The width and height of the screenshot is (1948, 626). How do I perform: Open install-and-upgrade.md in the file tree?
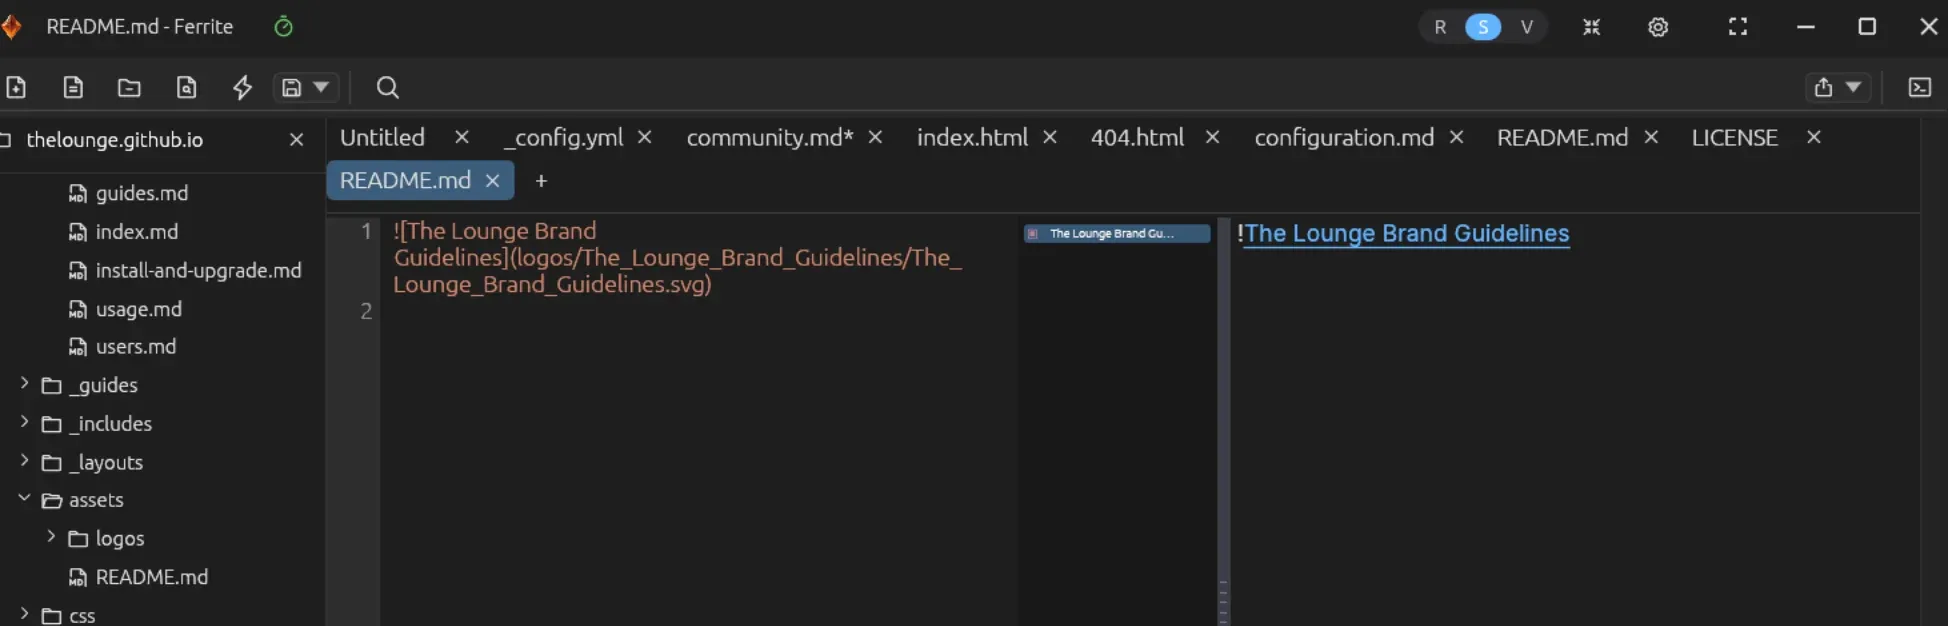[x=198, y=270]
